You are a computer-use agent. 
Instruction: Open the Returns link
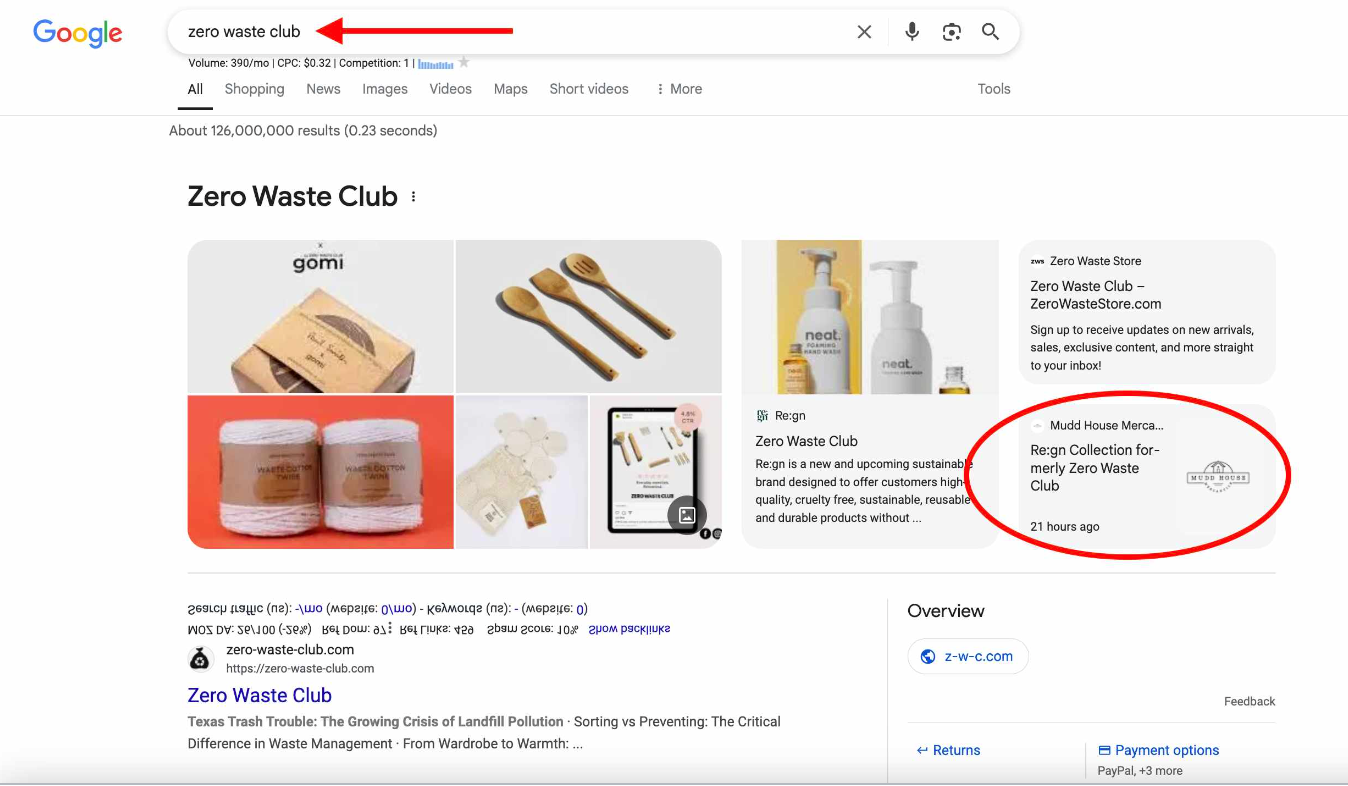[x=956, y=750]
